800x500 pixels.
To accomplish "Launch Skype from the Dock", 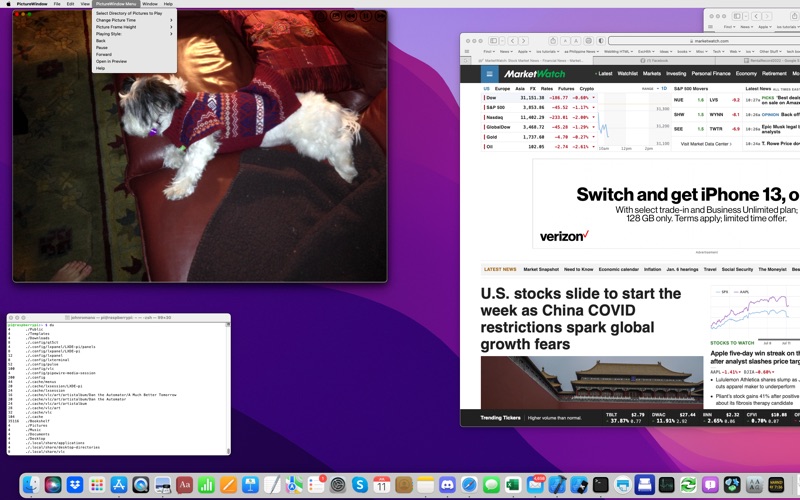I will click(x=360, y=484).
